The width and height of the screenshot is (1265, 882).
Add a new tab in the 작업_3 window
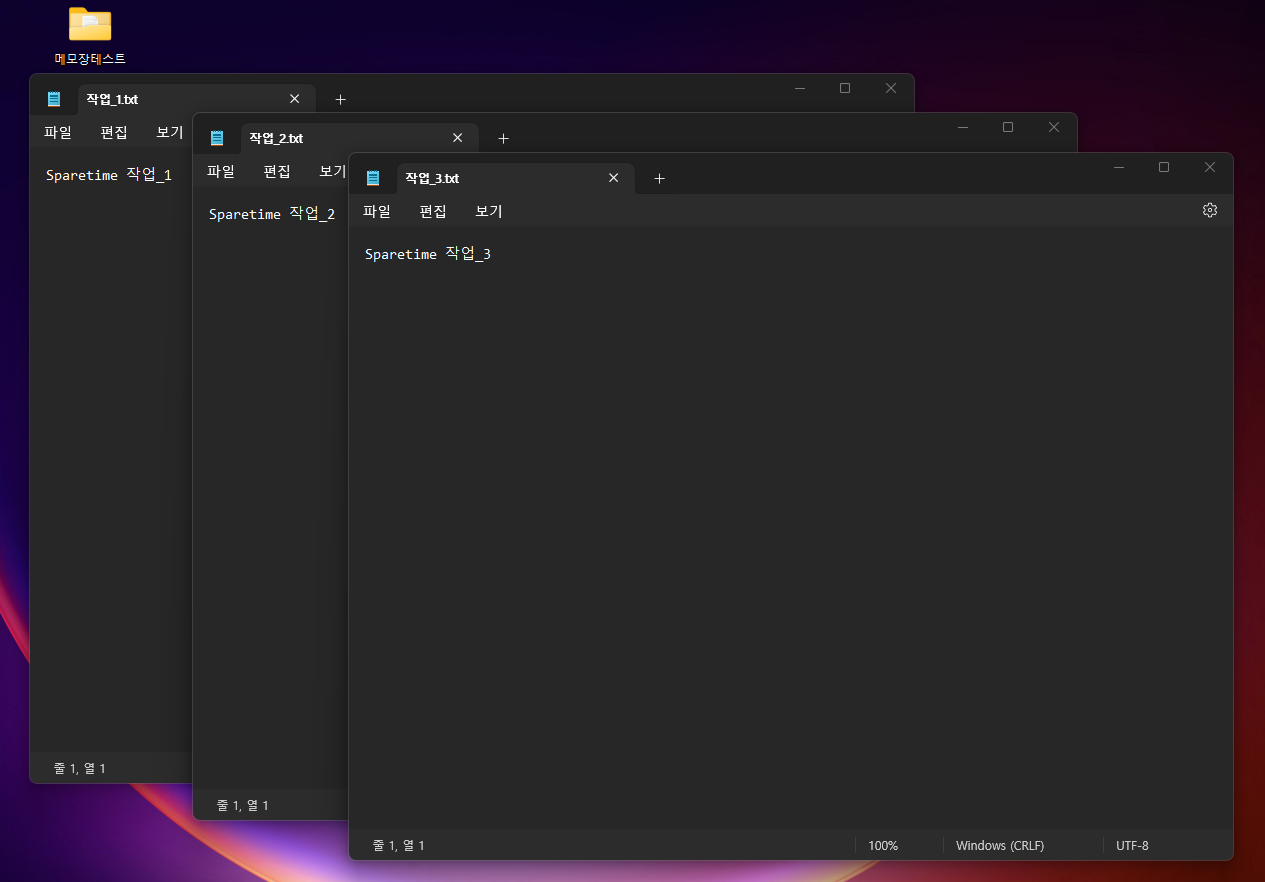tap(659, 178)
